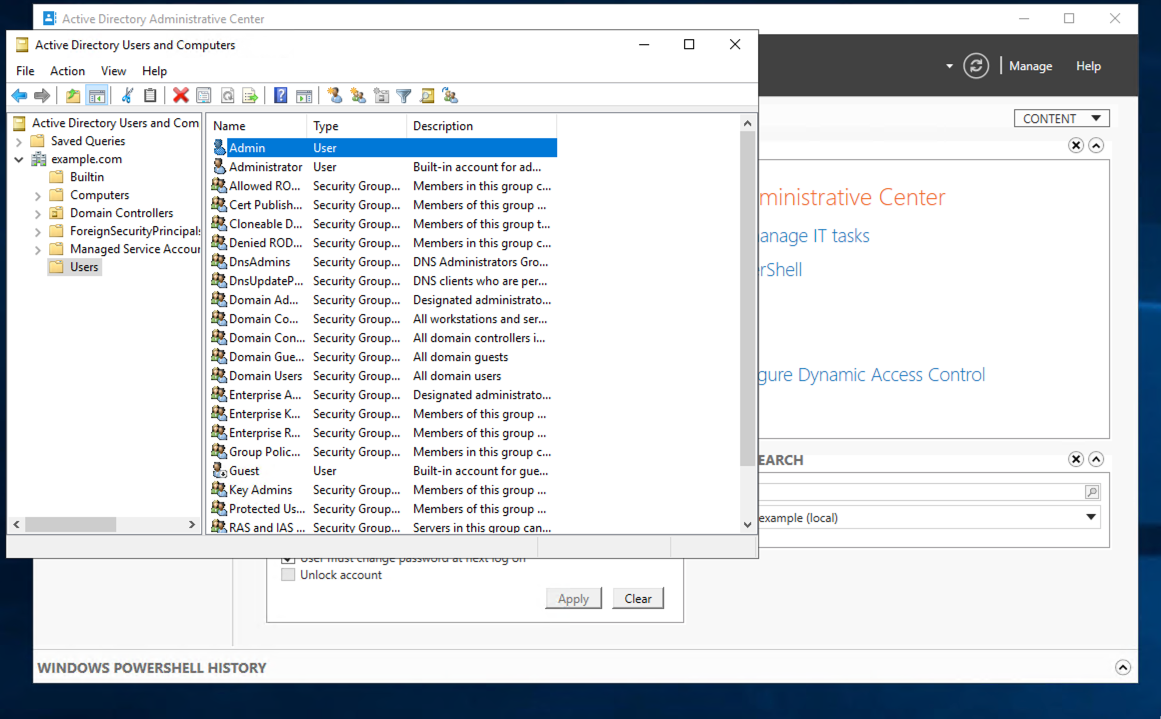Sort the list by the Type column

[x=356, y=126]
